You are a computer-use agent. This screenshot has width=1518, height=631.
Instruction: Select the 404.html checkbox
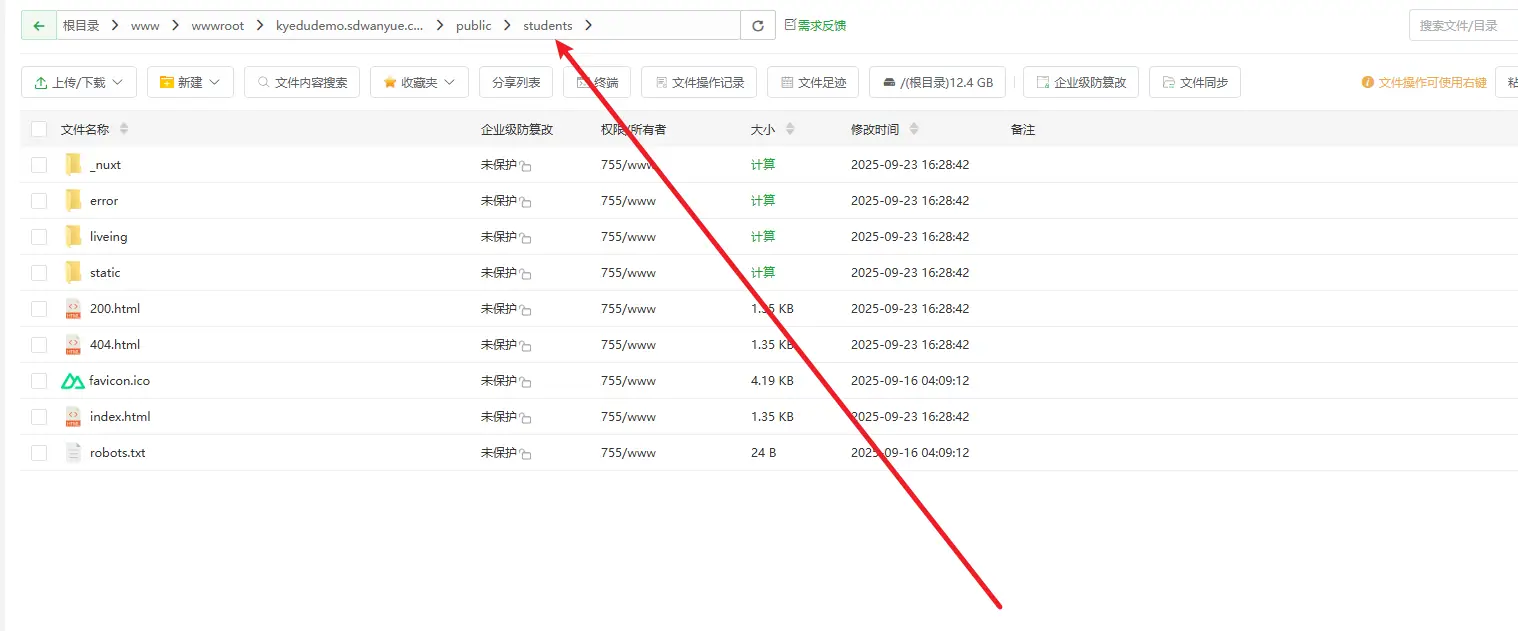(39, 345)
